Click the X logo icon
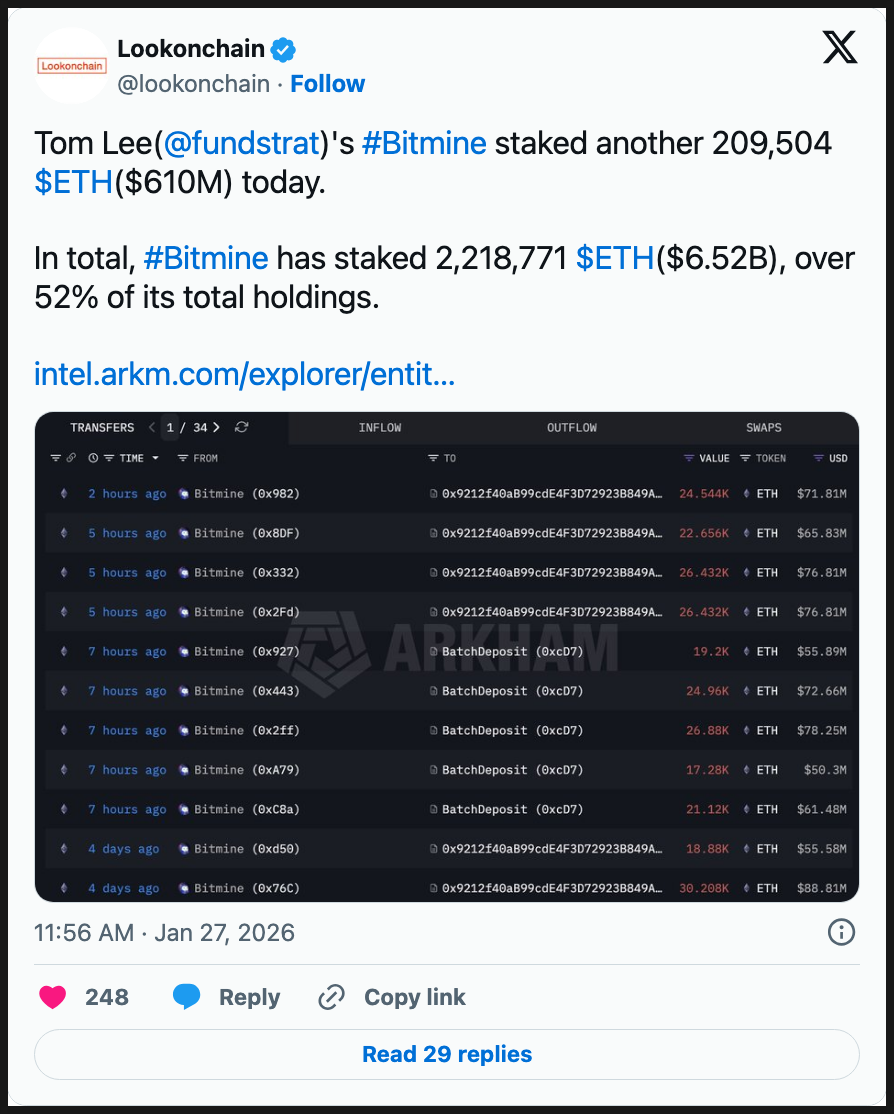 pyautogui.click(x=839, y=48)
